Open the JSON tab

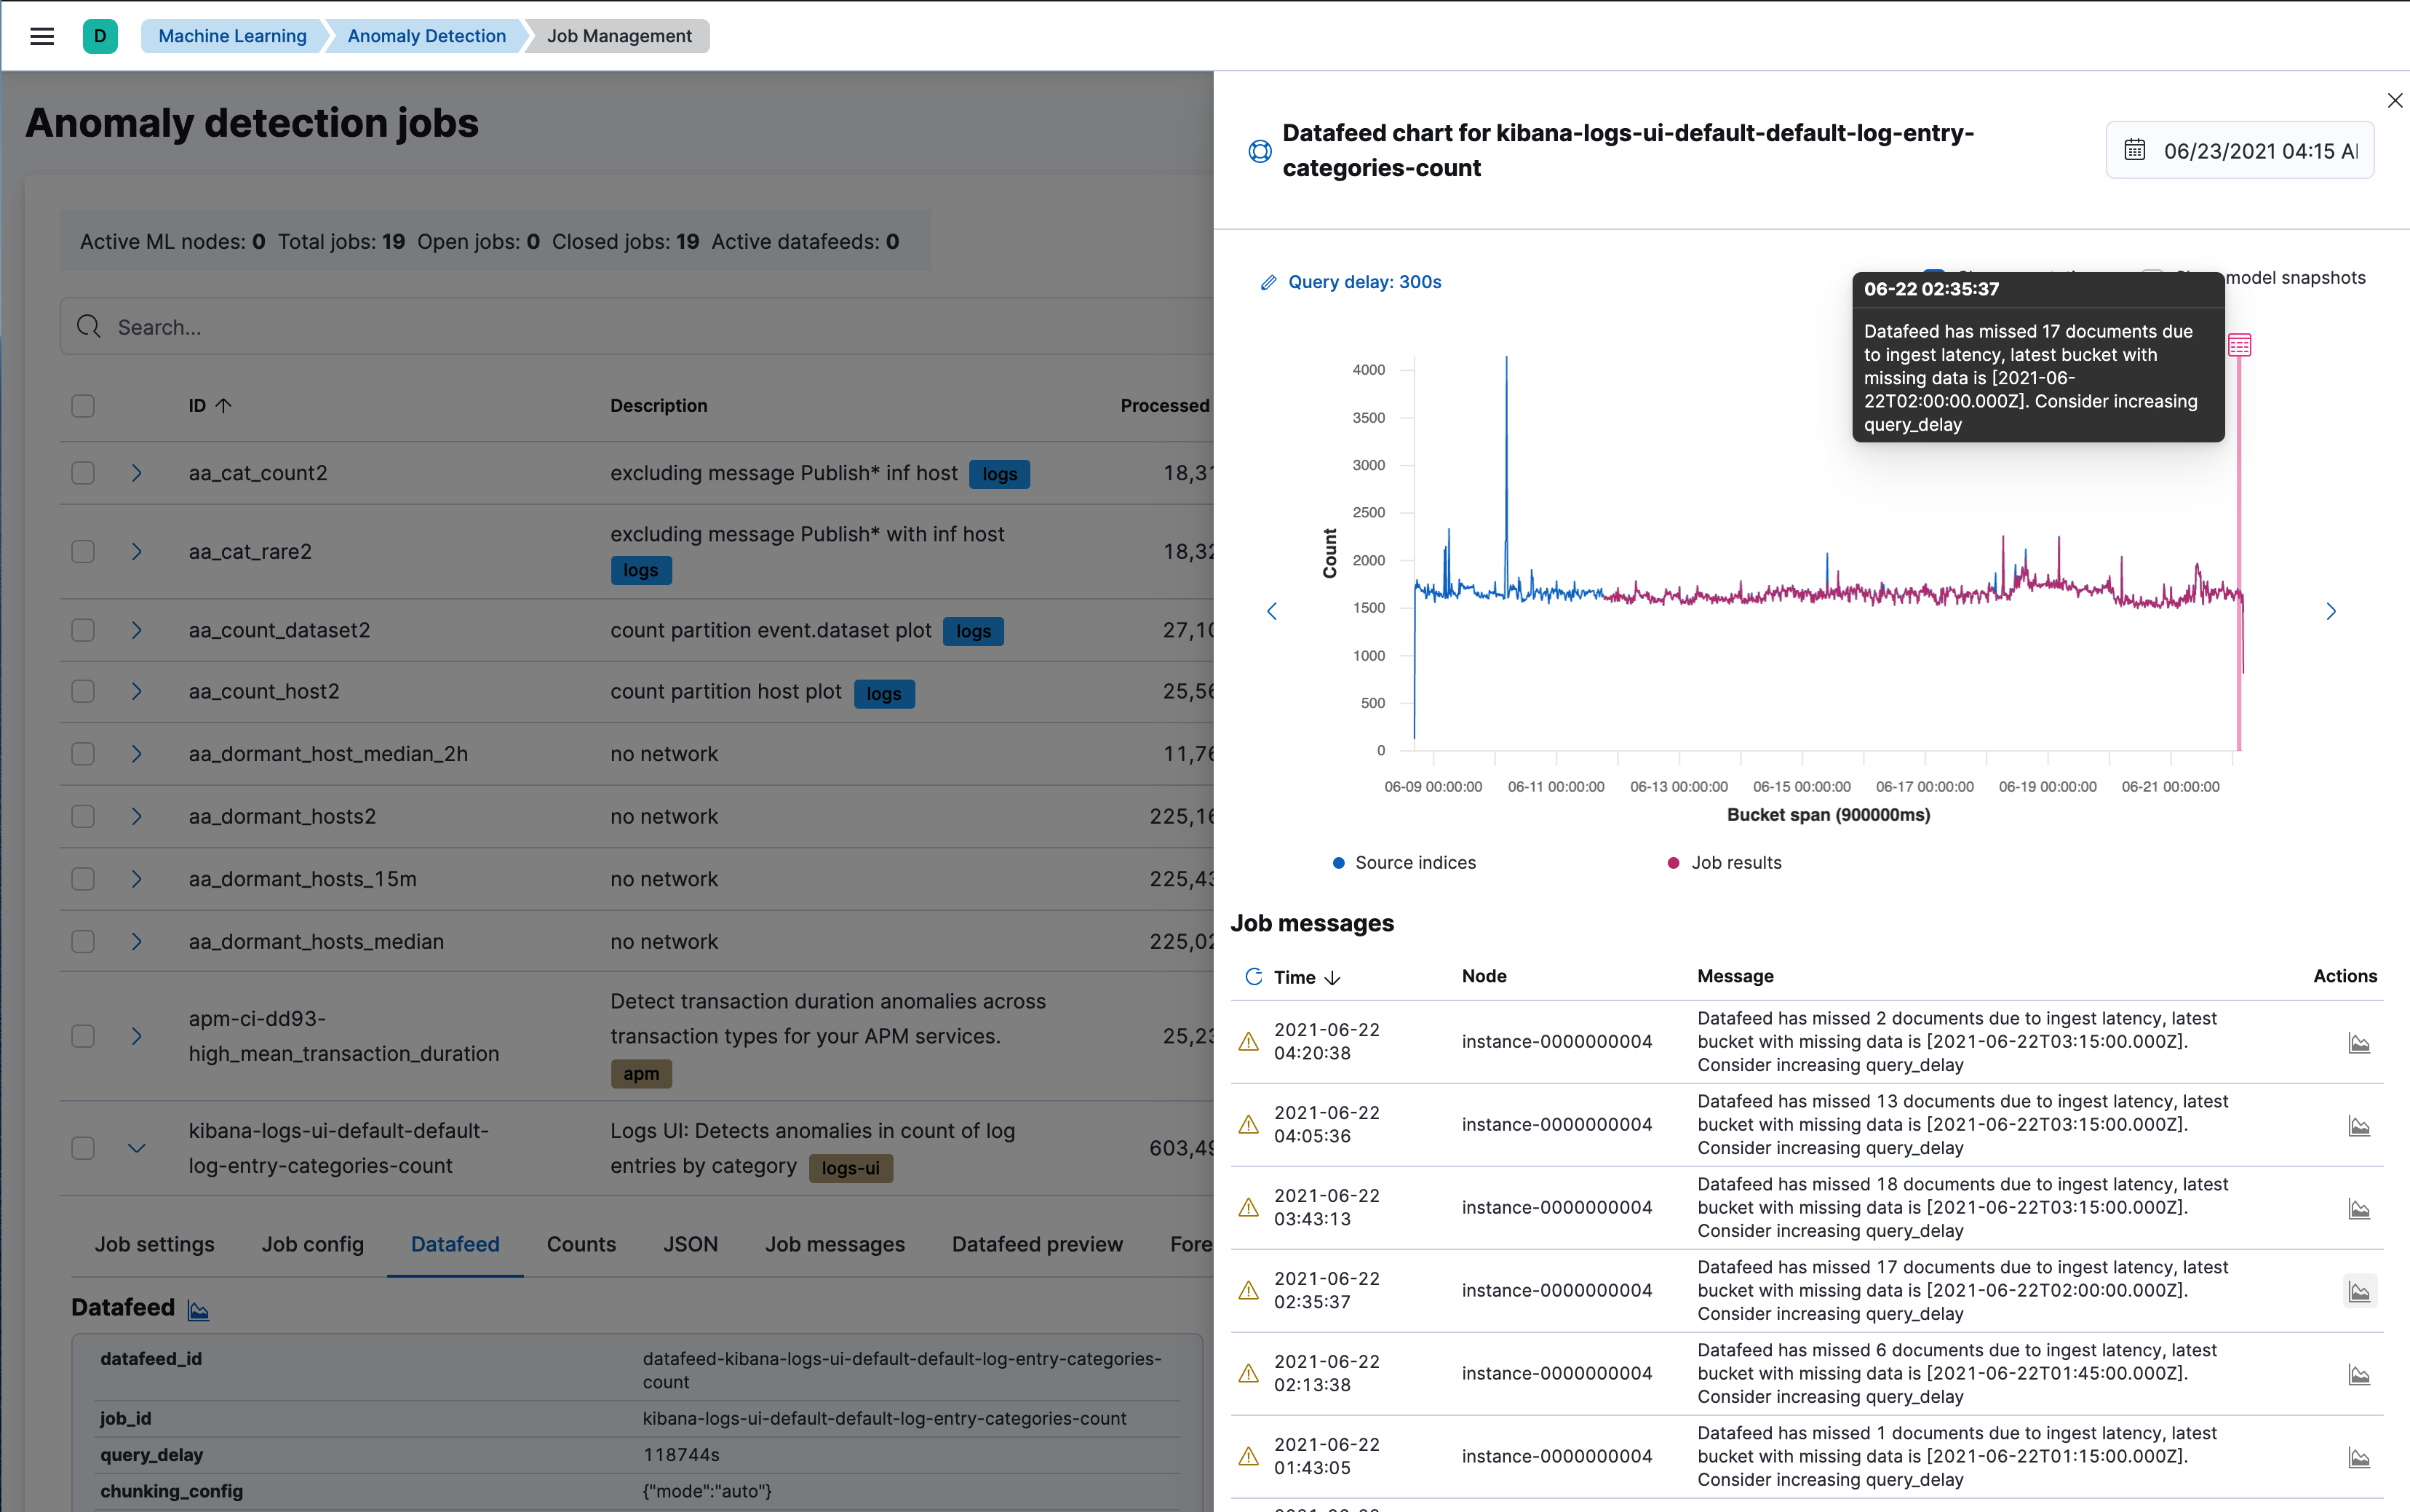[x=691, y=1244]
